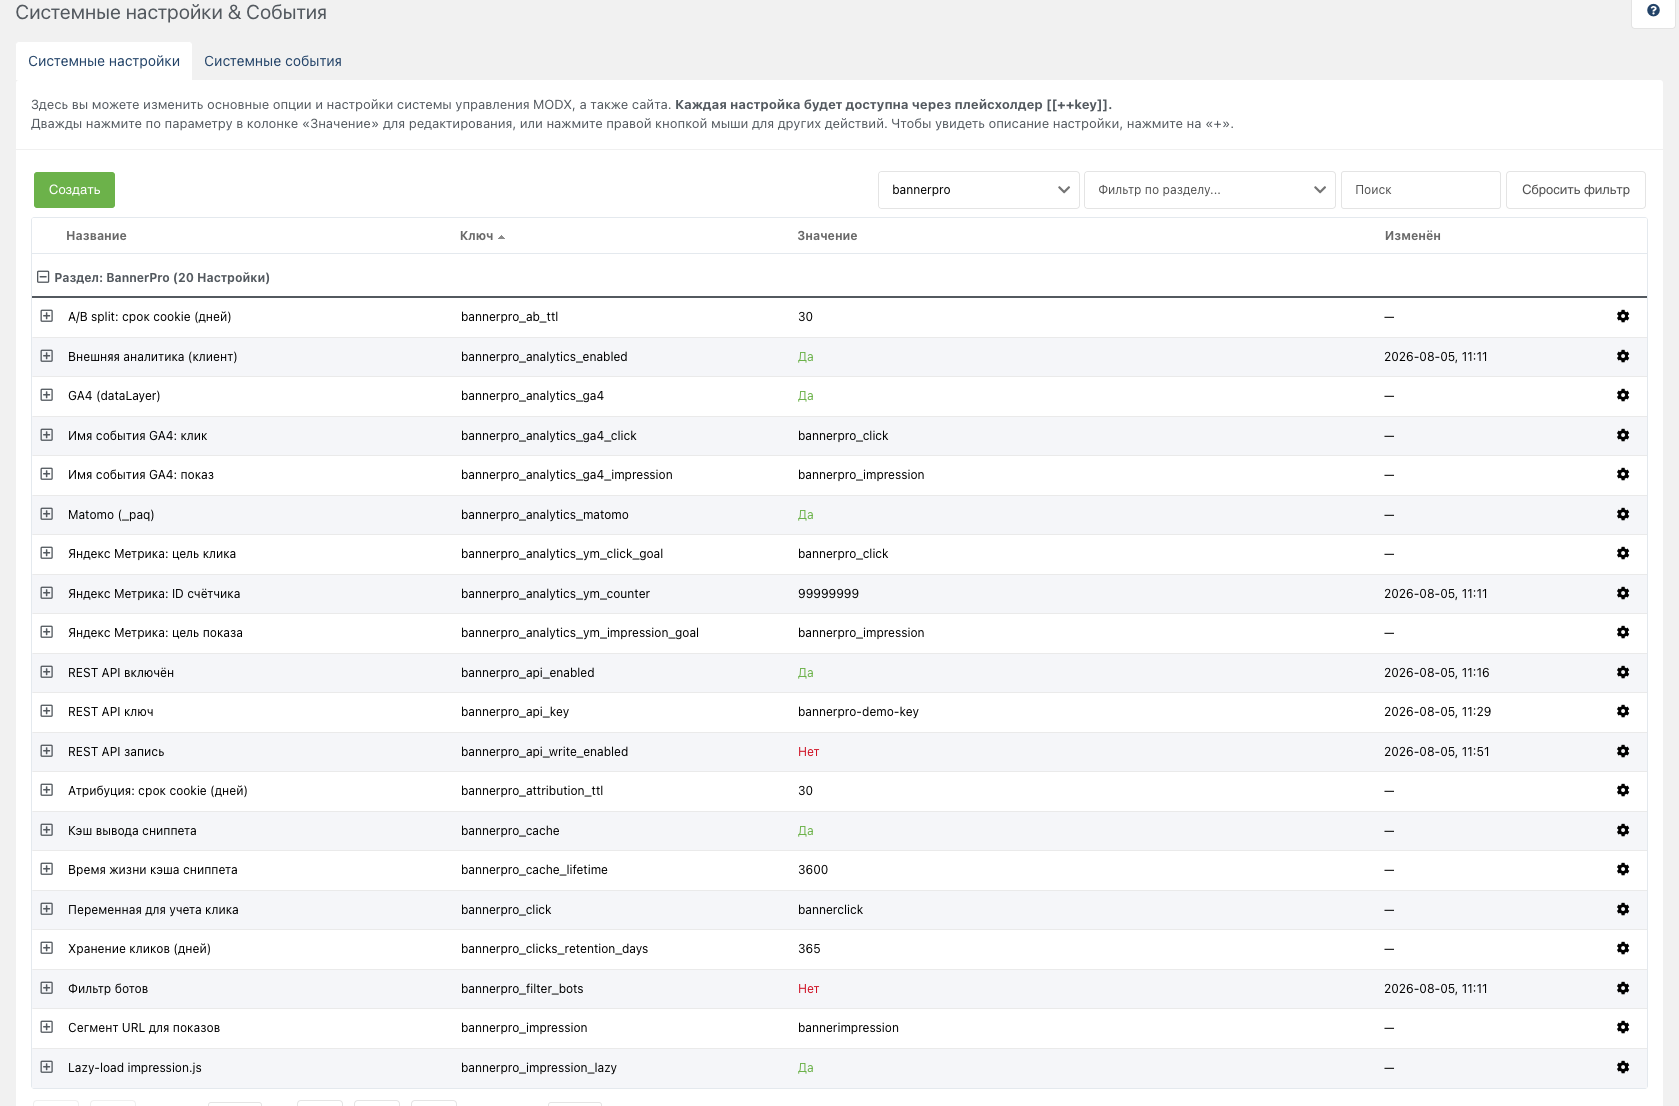Select the value bannerpro-demo-key
The width and height of the screenshot is (1679, 1106).
(858, 712)
